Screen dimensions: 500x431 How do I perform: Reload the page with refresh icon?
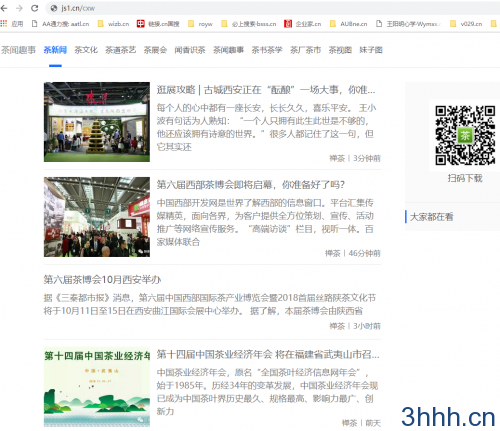[35, 8]
